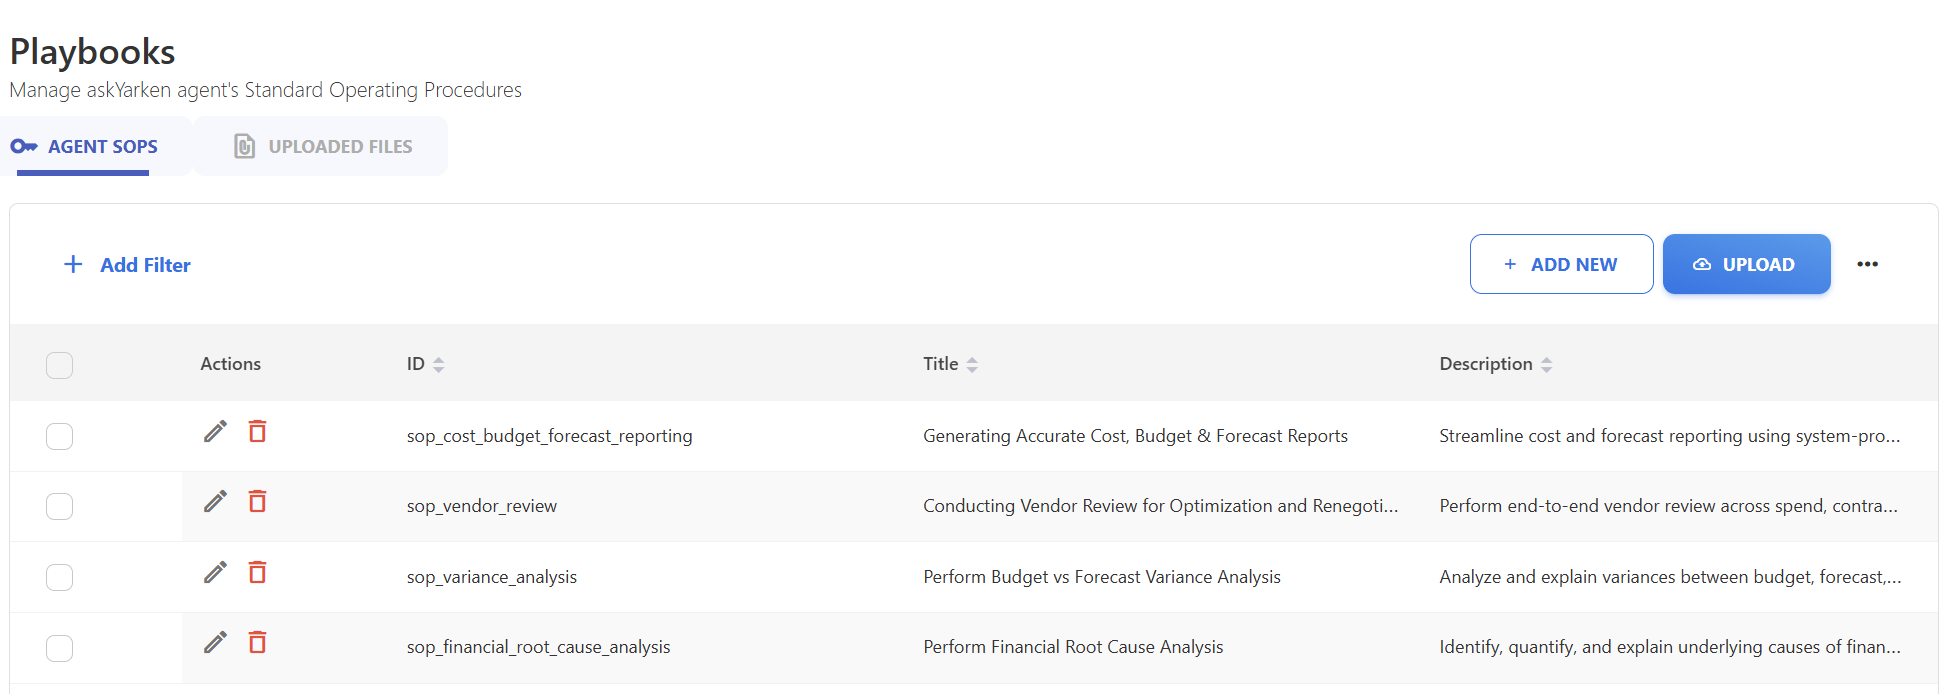The image size is (1954, 694).
Task: Delete the sop_financial_root_cause_analysis row
Action: (x=257, y=642)
